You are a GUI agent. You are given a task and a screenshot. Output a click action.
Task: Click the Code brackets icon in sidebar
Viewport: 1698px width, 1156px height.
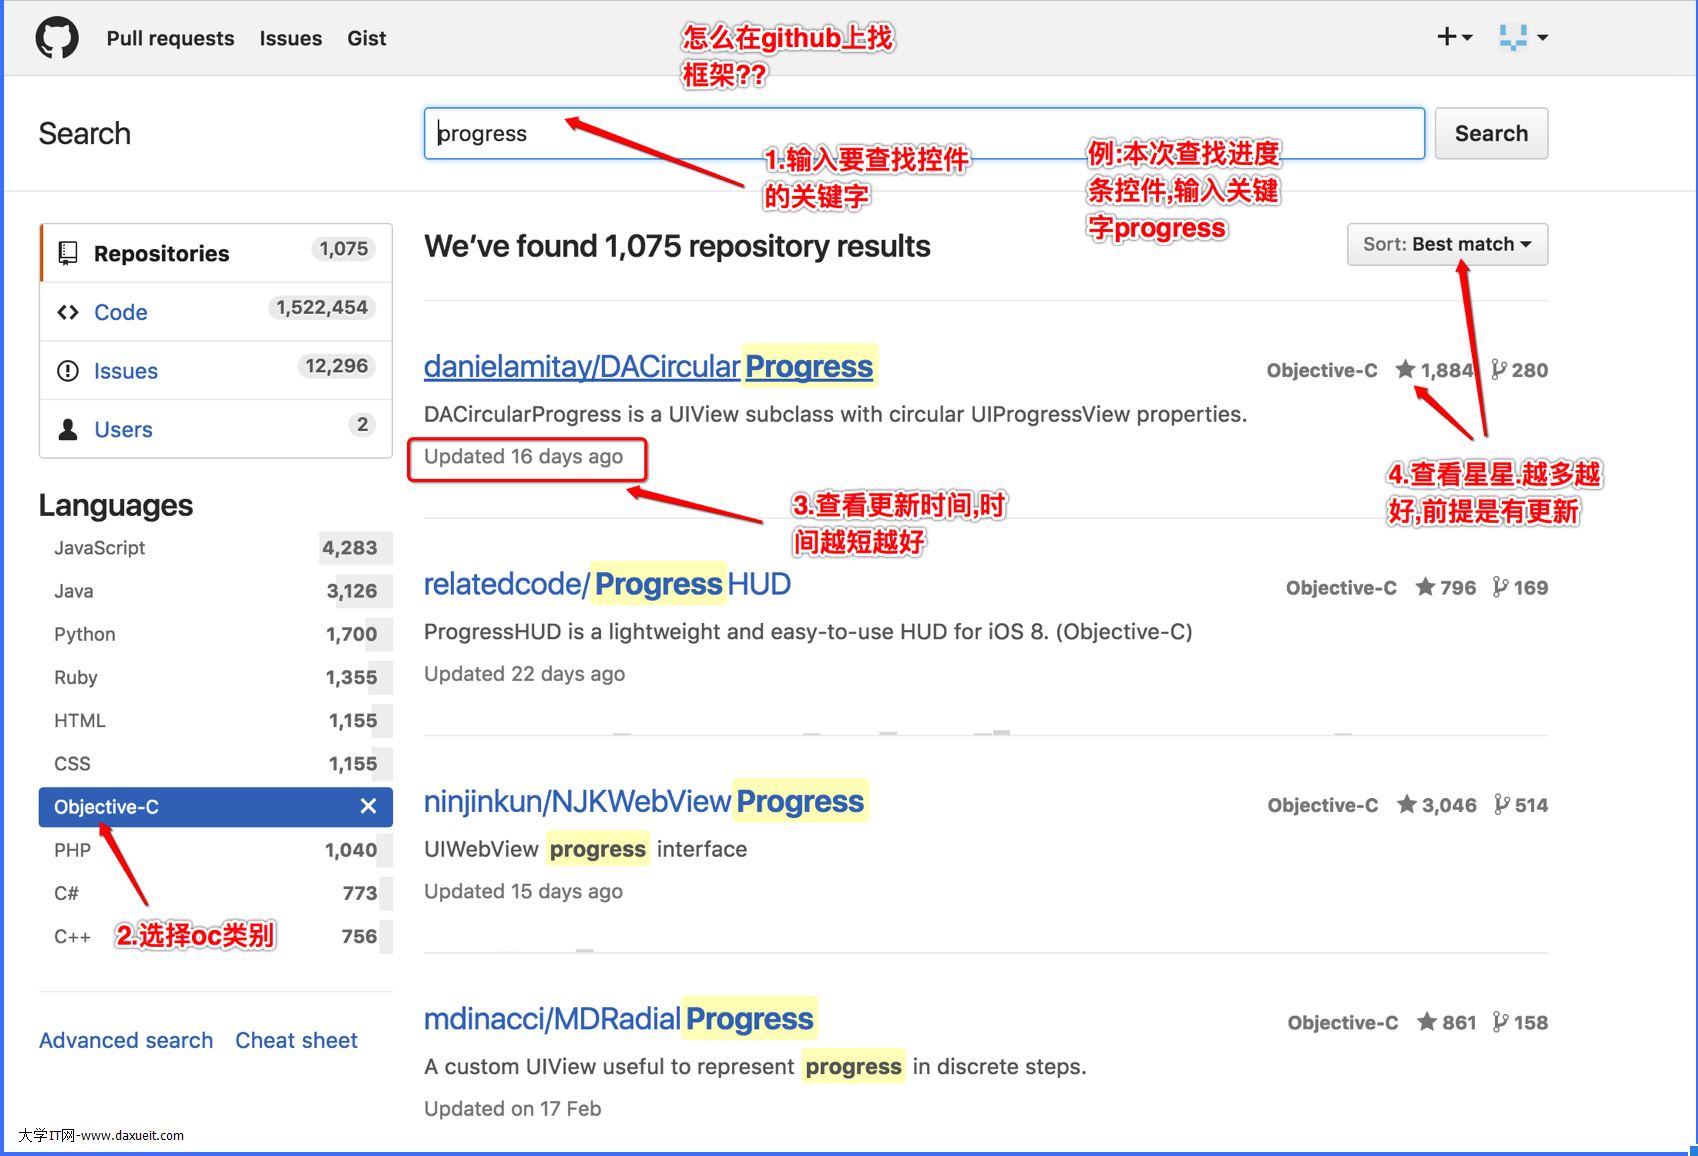(x=68, y=312)
